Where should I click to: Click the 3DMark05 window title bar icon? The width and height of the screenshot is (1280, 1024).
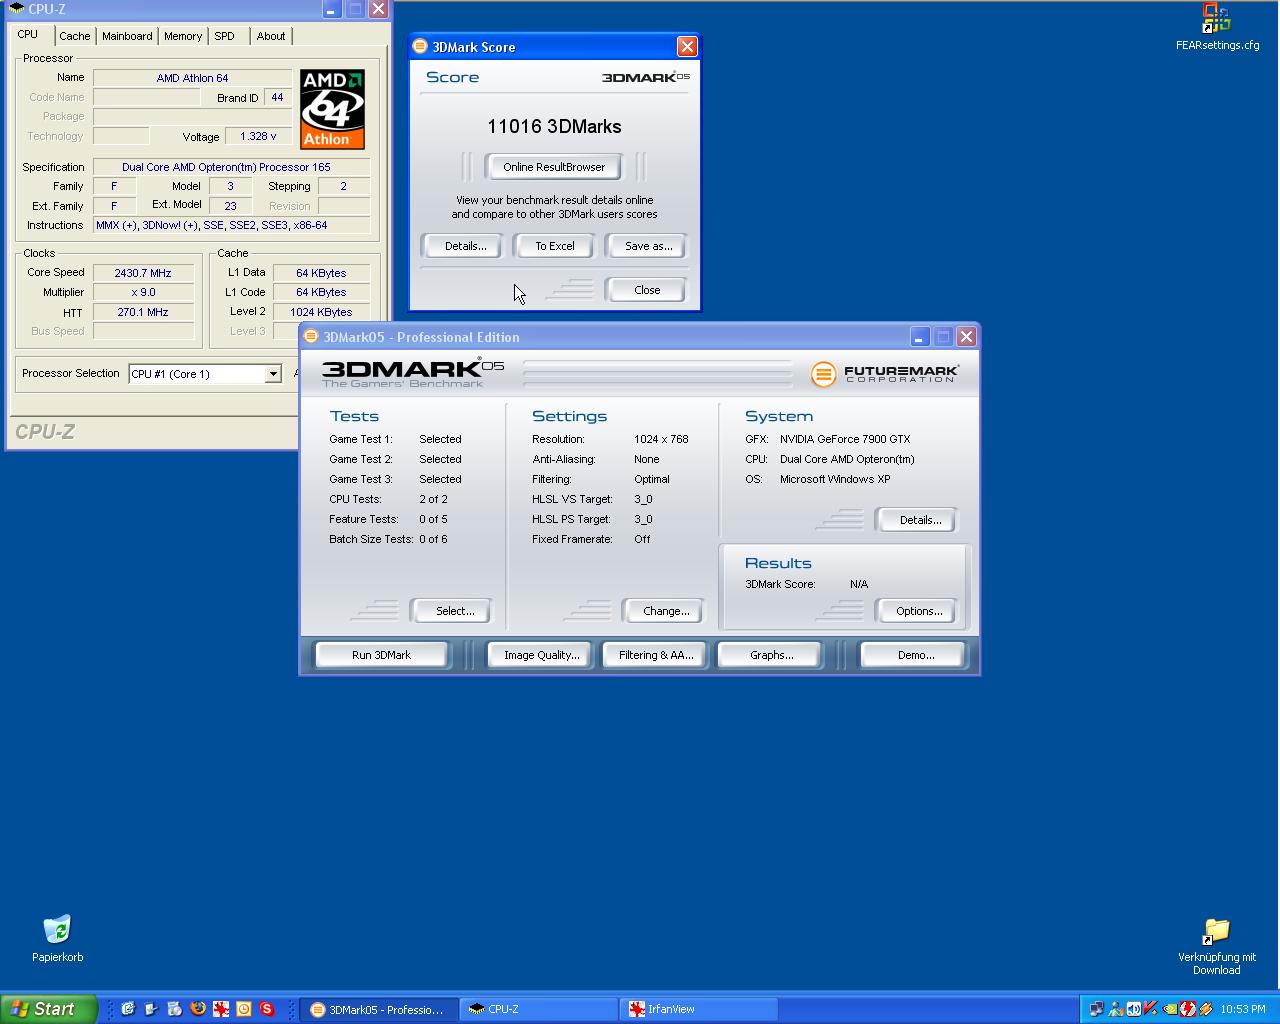coord(311,336)
